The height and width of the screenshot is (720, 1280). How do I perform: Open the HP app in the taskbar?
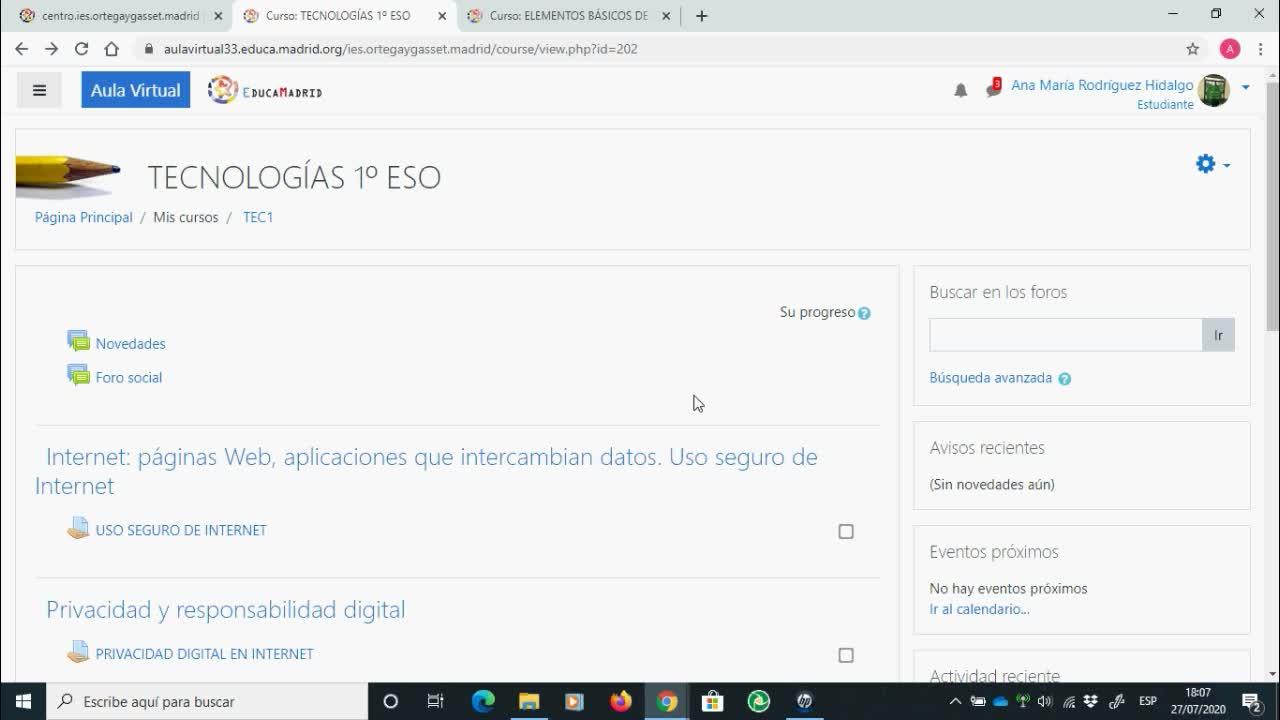pos(805,701)
